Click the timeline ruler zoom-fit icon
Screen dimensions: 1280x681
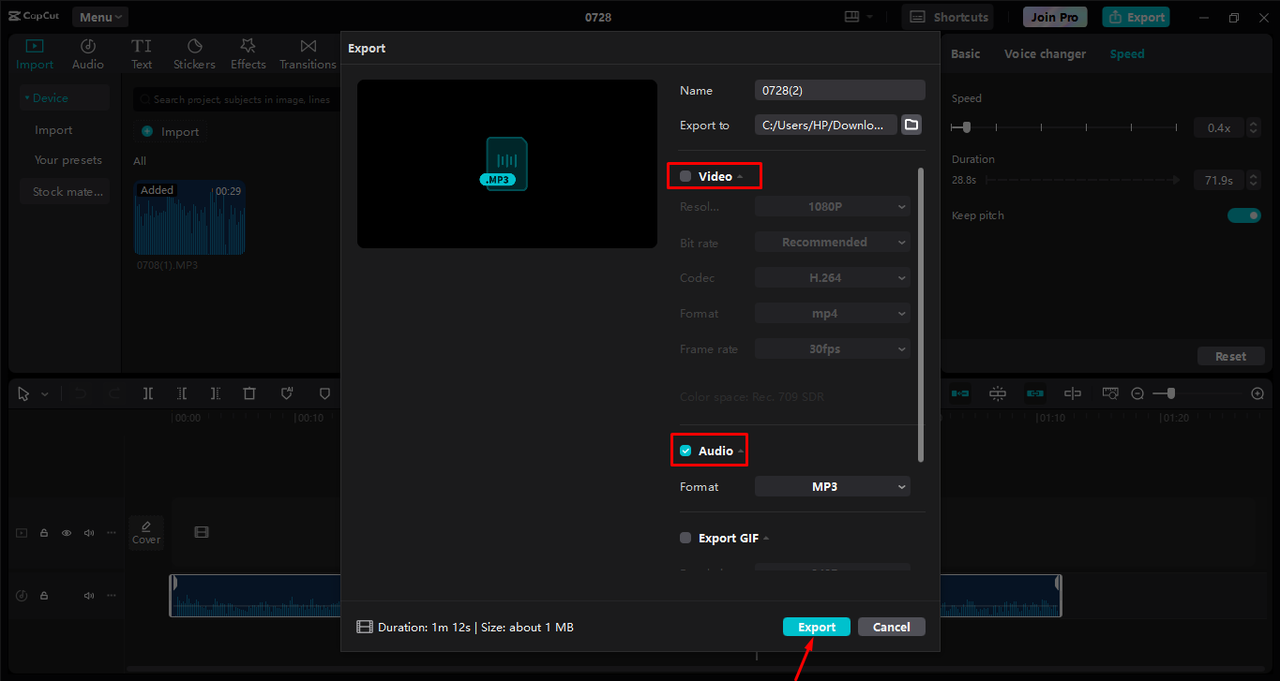pos(1110,394)
